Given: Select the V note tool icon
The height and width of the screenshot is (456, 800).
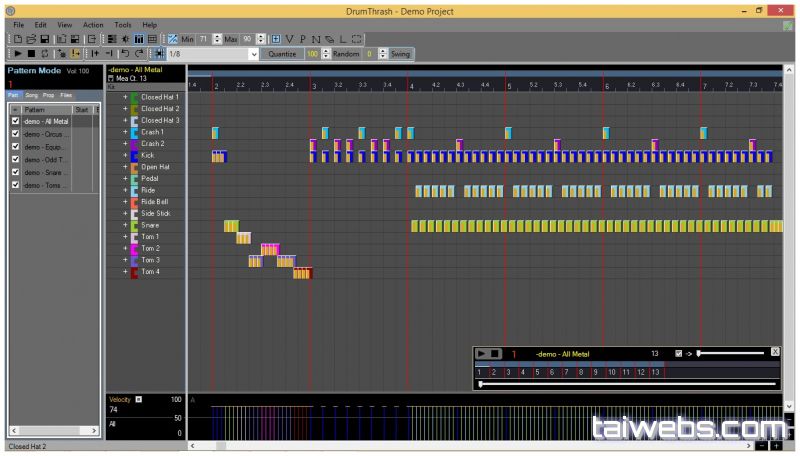Looking at the screenshot, I should pyautogui.click(x=289, y=38).
